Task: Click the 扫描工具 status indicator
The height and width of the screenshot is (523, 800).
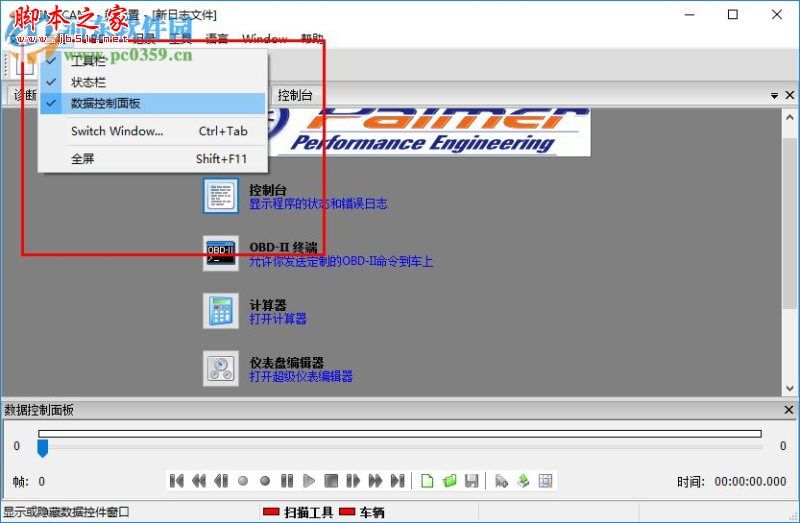Action: (x=297, y=512)
